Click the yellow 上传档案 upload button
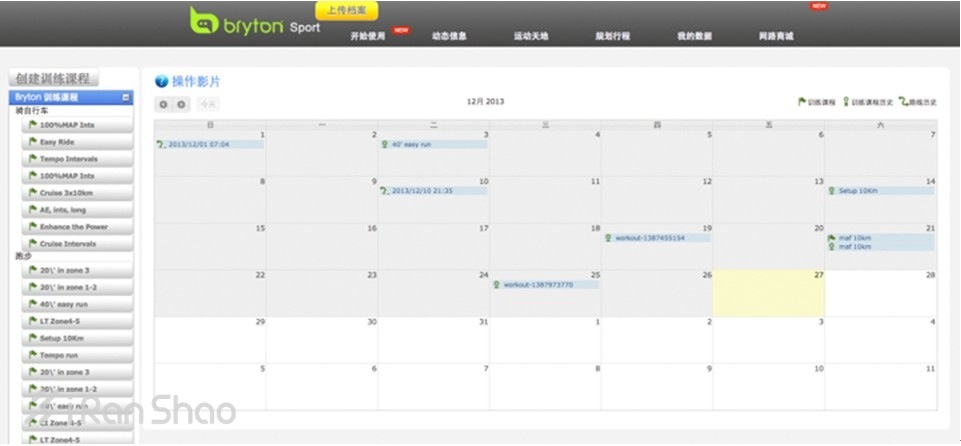This screenshot has width=961, height=446. [347, 10]
